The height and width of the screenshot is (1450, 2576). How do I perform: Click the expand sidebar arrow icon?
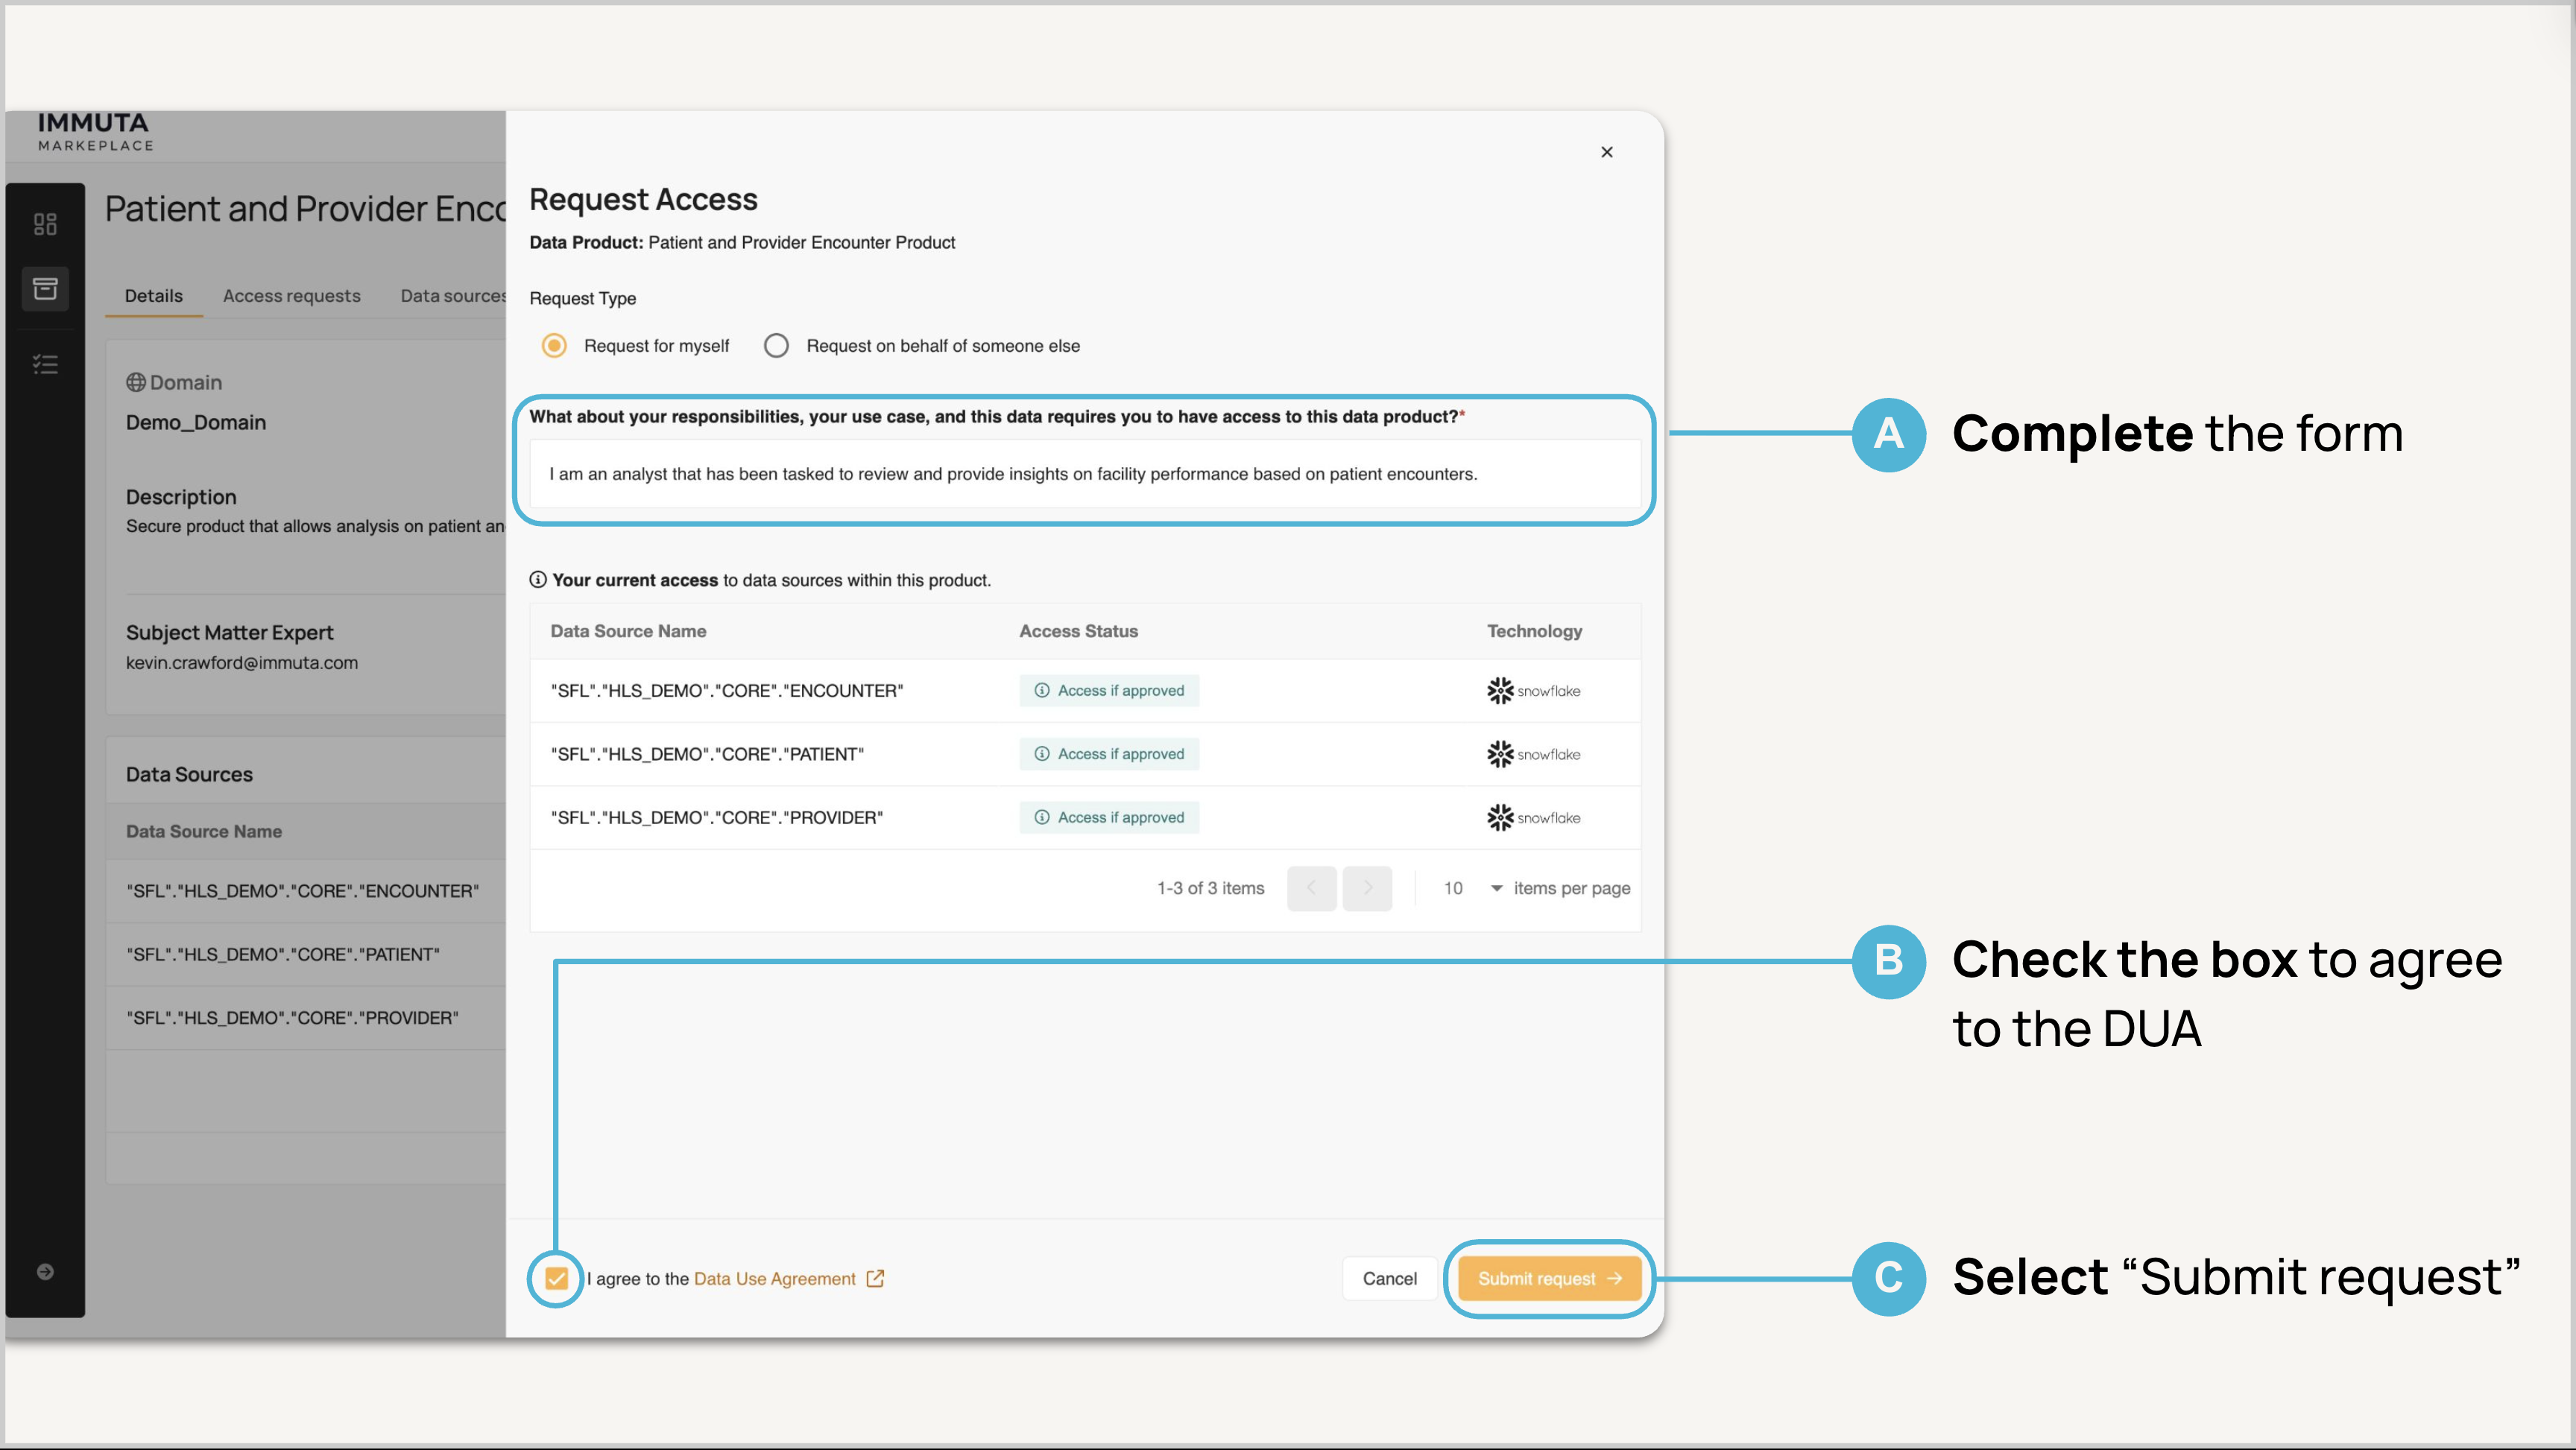(45, 1272)
